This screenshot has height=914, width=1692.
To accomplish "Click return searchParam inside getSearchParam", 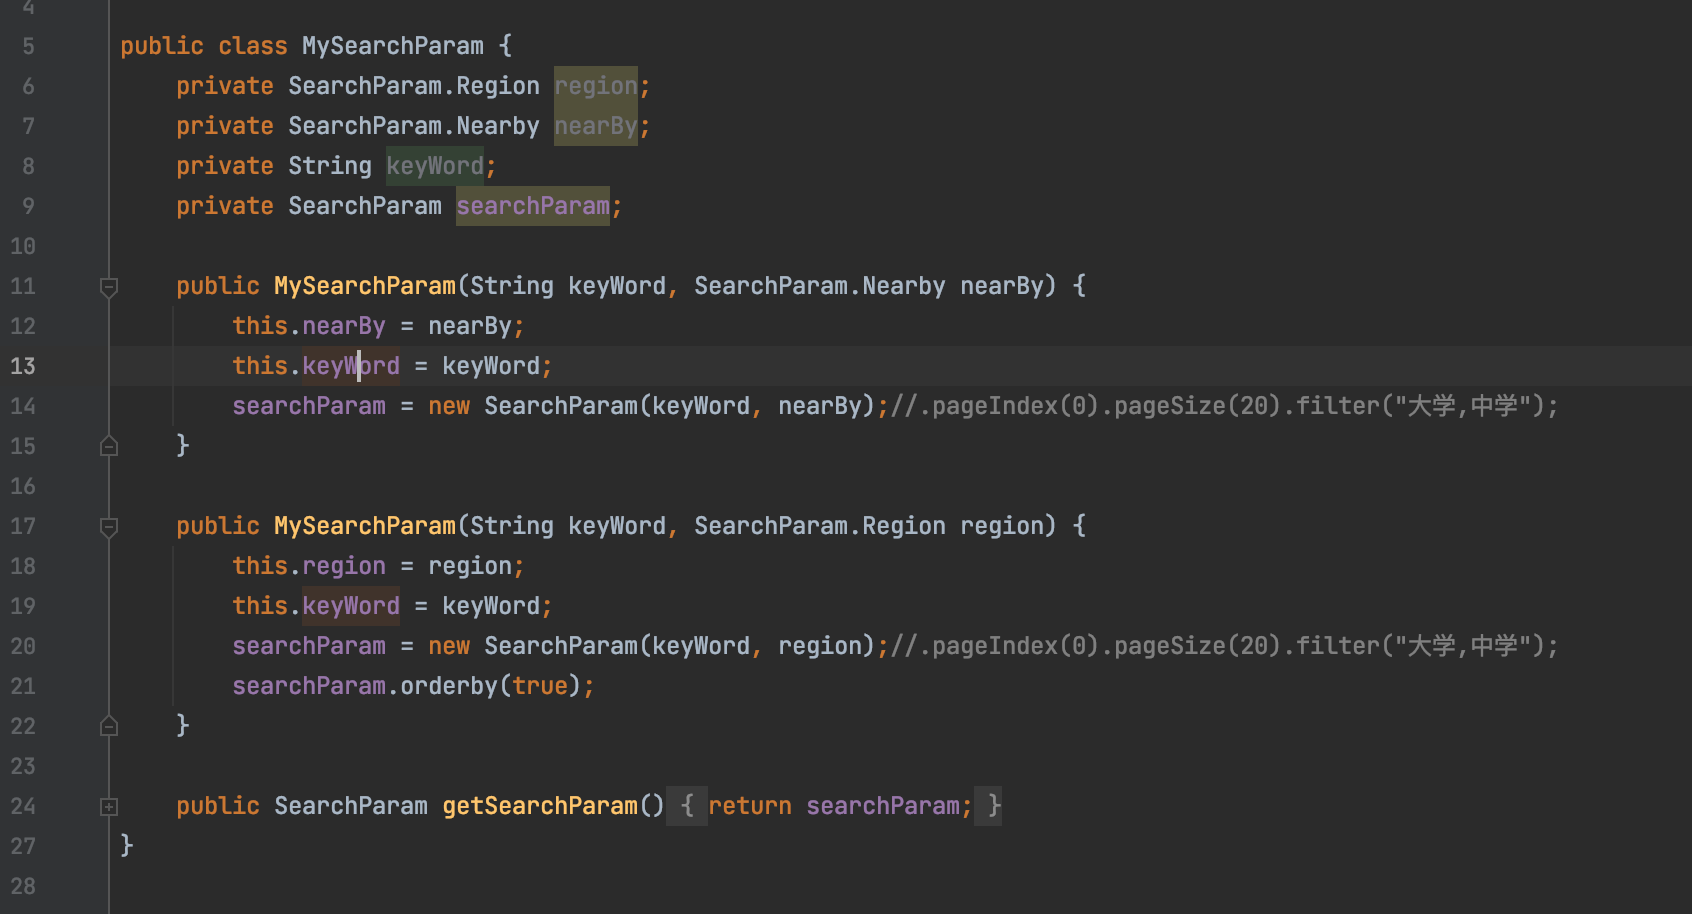I will click(840, 806).
